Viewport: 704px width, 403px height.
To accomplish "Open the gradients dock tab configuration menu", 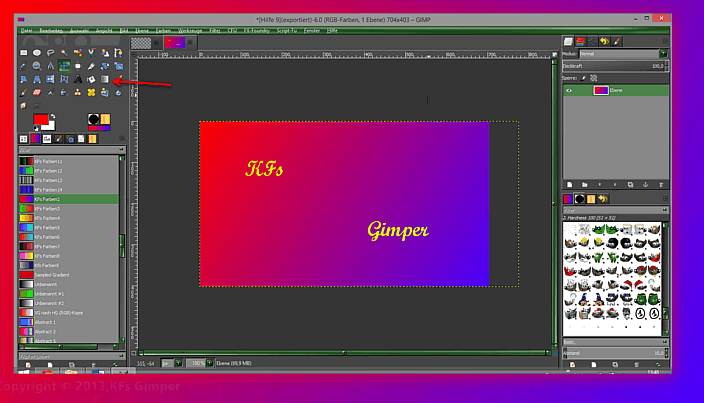I will click(122, 138).
